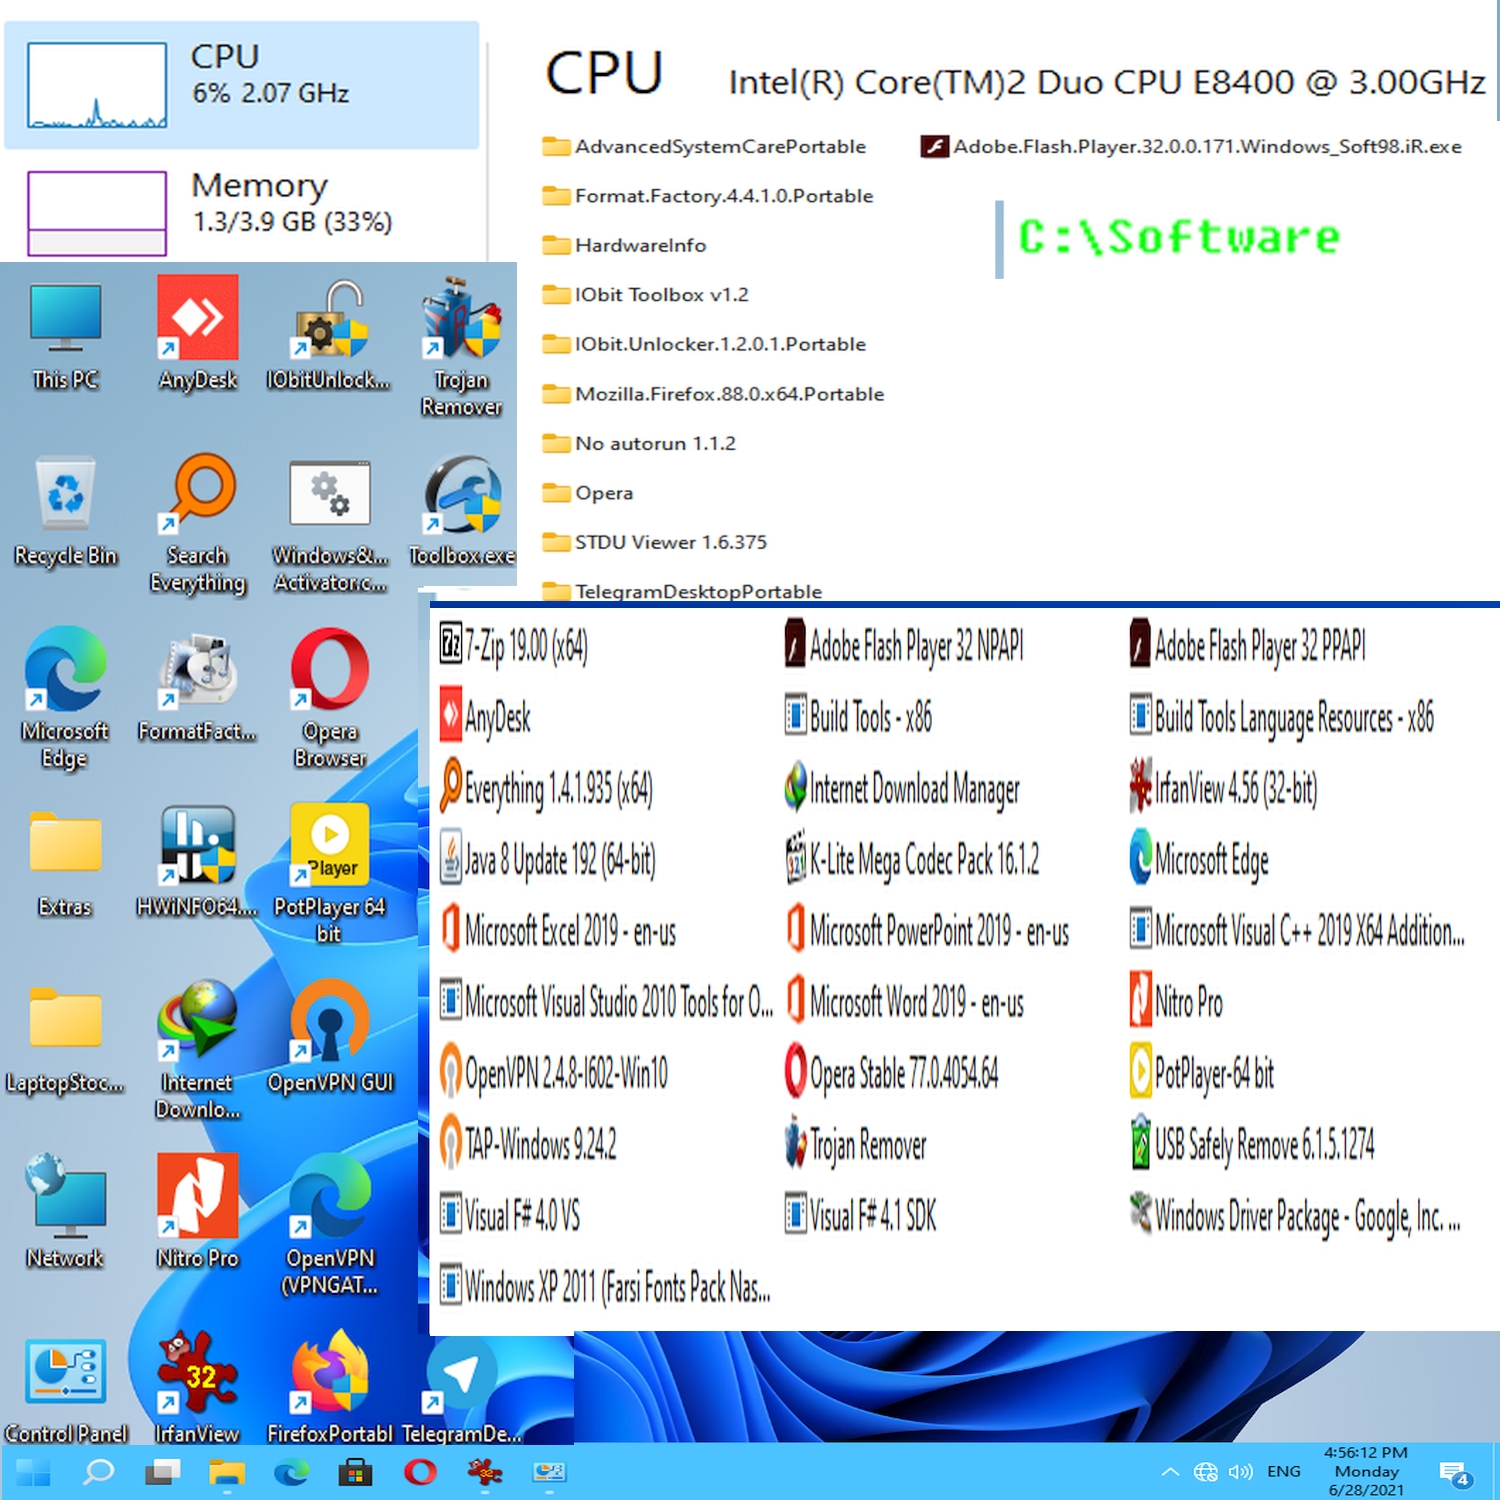Launch the AnyDesk desktop shortcut
The width and height of the screenshot is (1500, 1500).
[x=197, y=335]
